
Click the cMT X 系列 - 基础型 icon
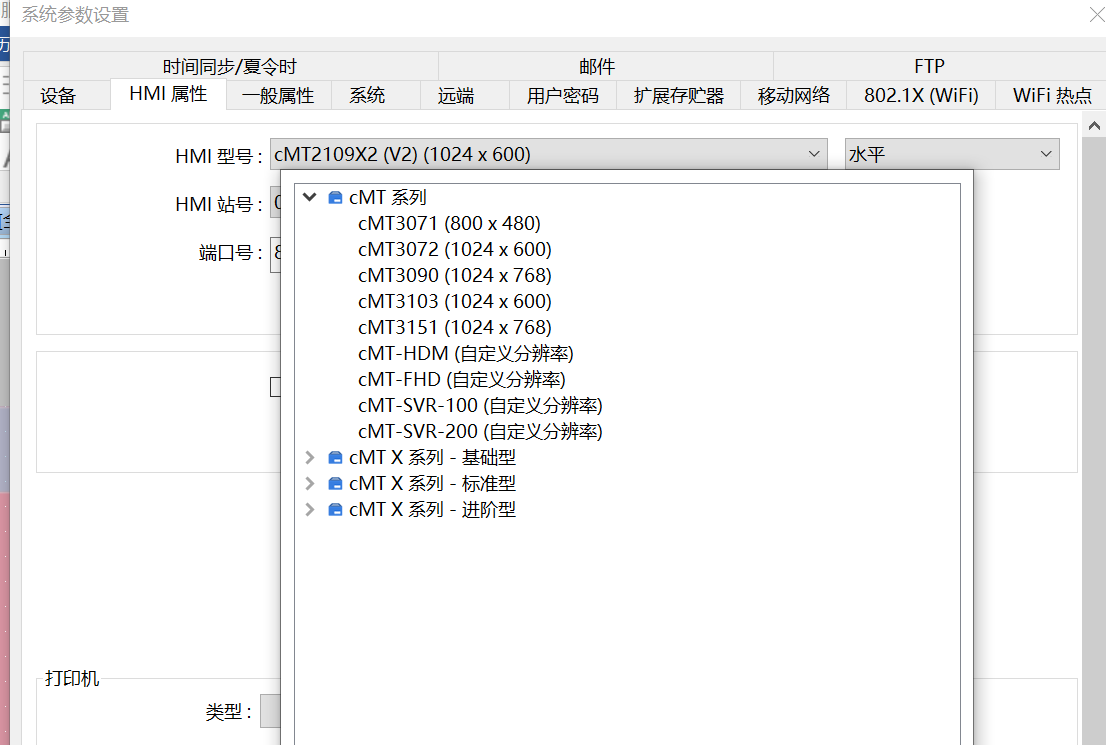click(x=336, y=458)
